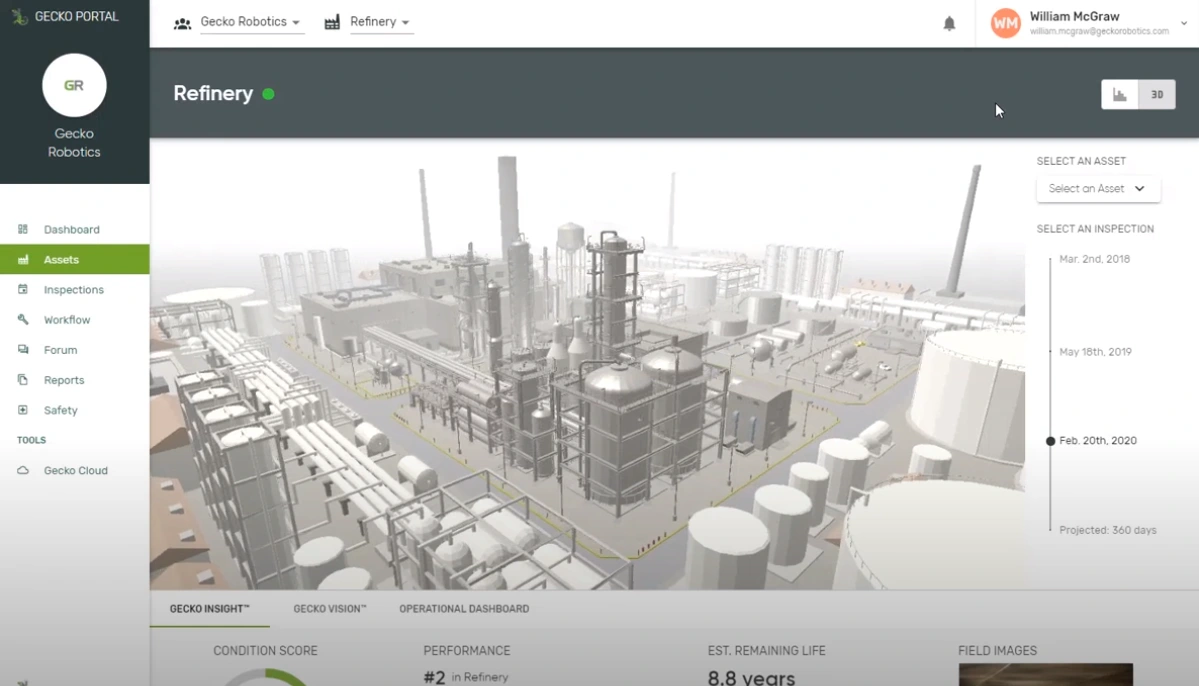Click the Inspections calendar icon
Screen dimensions: 1199x686
23,289
